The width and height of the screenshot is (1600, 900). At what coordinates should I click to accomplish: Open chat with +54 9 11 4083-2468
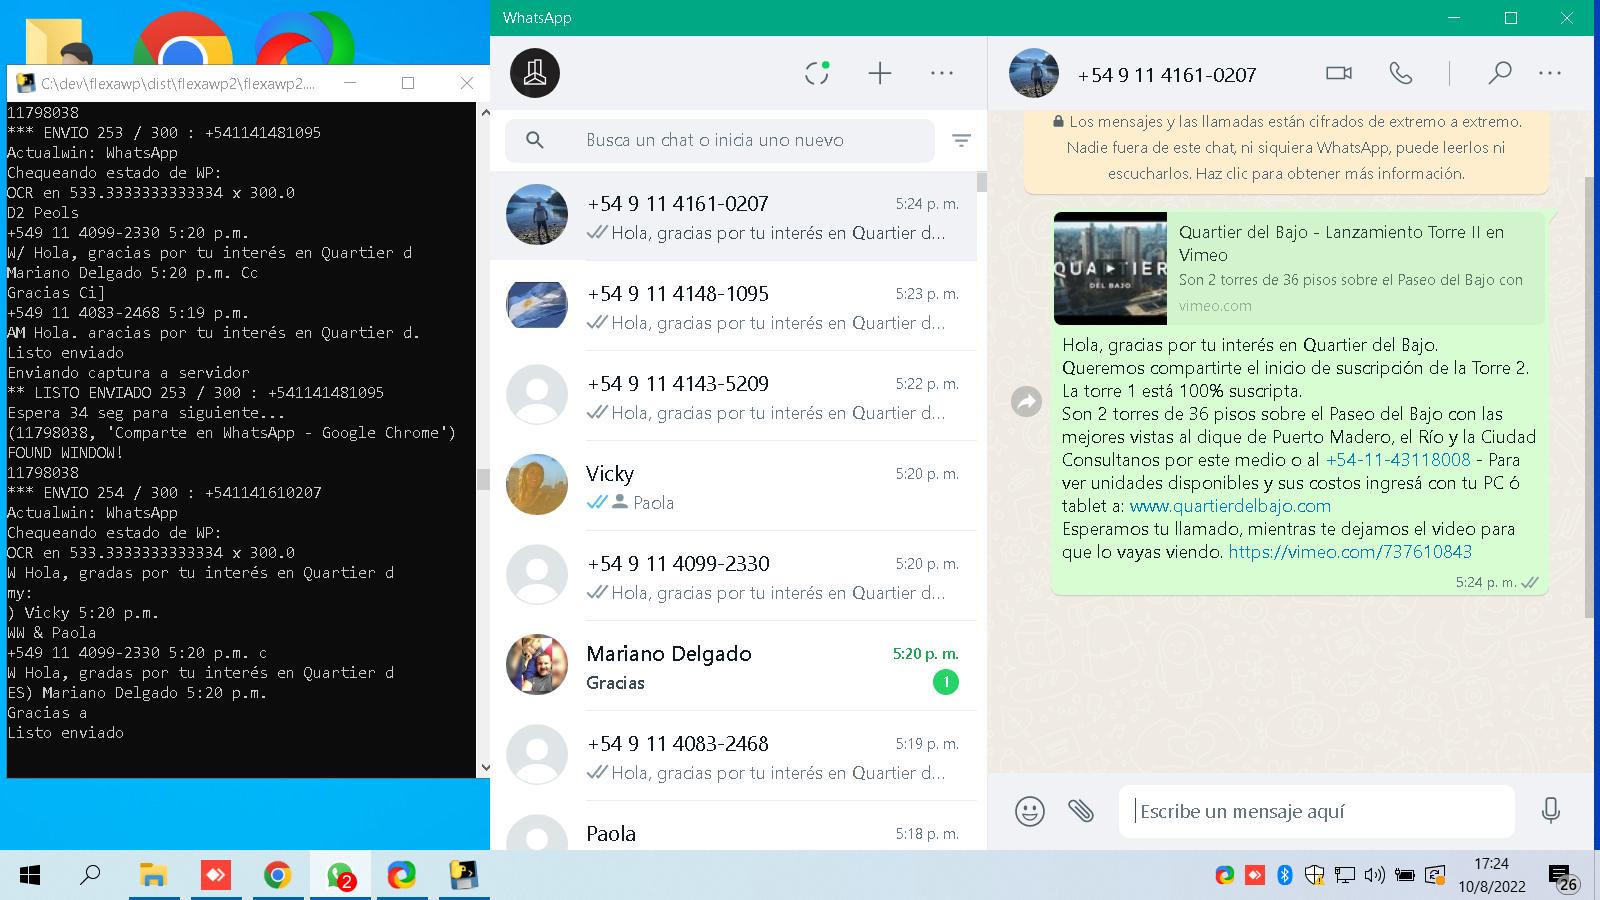(733, 756)
